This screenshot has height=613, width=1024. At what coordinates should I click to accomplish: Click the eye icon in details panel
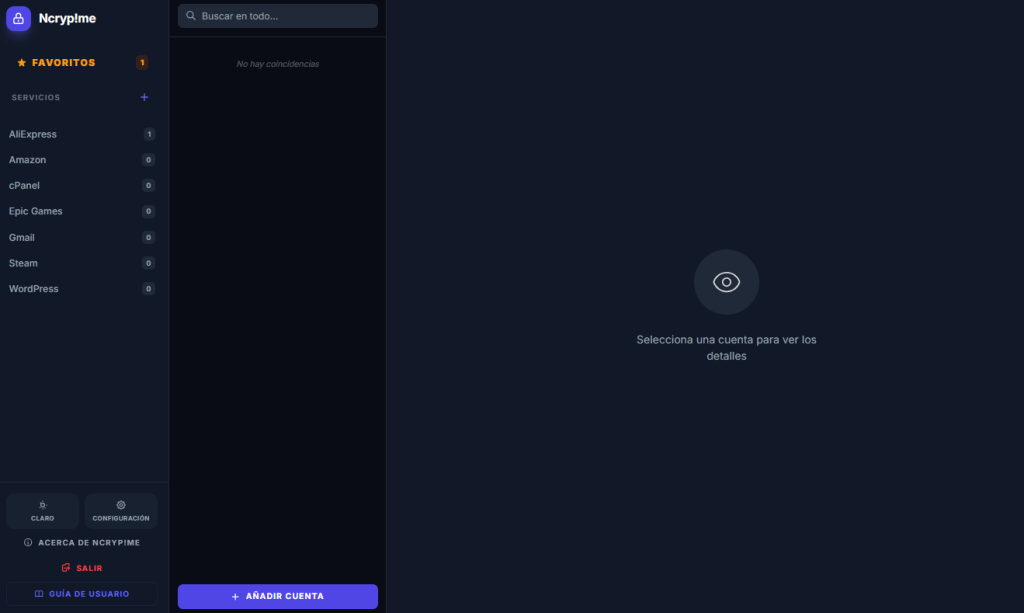point(726,282)
